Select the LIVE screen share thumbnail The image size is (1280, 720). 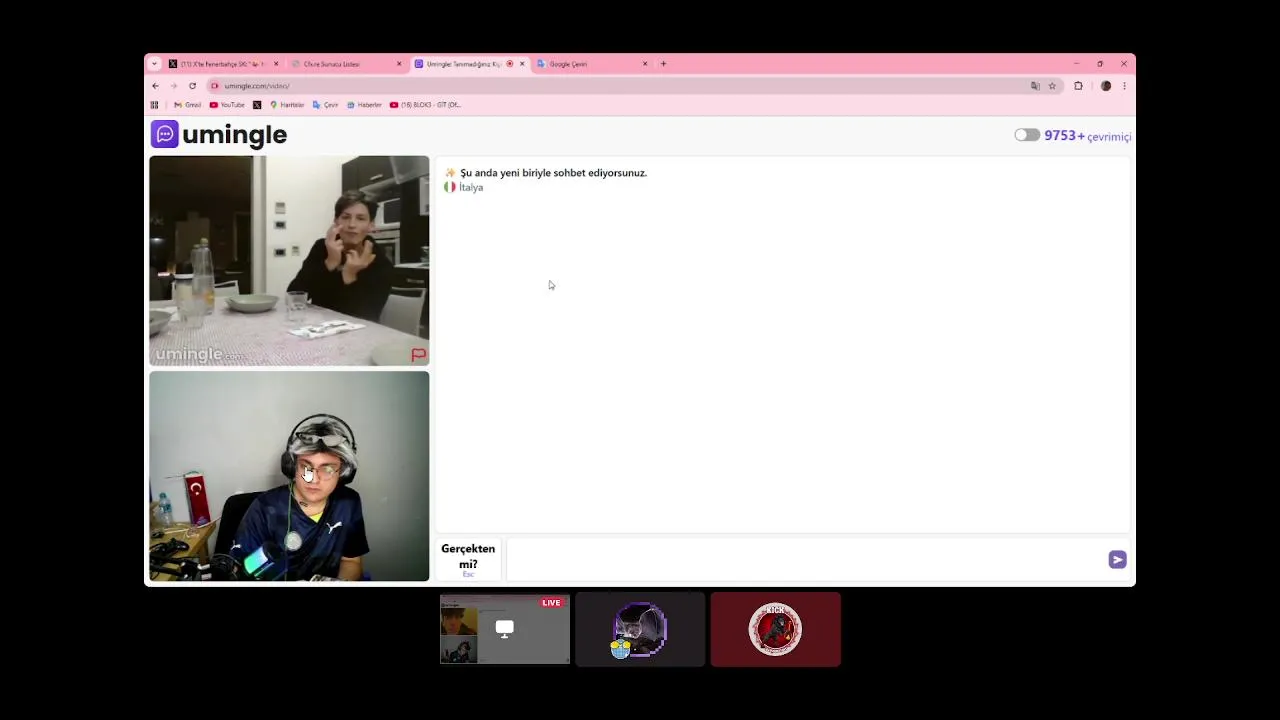(505, 629)
